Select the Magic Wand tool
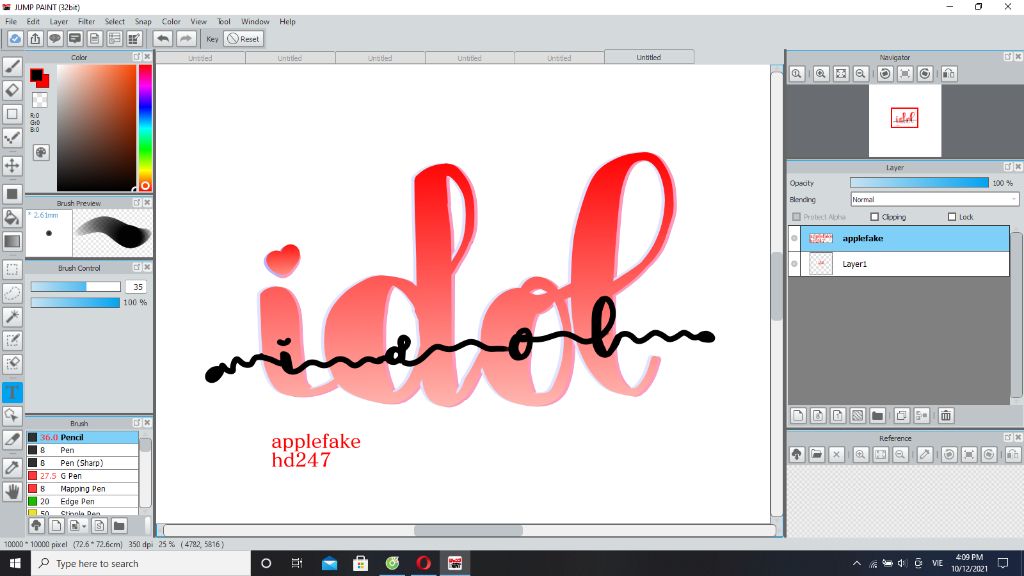This screenshot has width=1024, height=576. pyautogui.click(x=12, y=317)
